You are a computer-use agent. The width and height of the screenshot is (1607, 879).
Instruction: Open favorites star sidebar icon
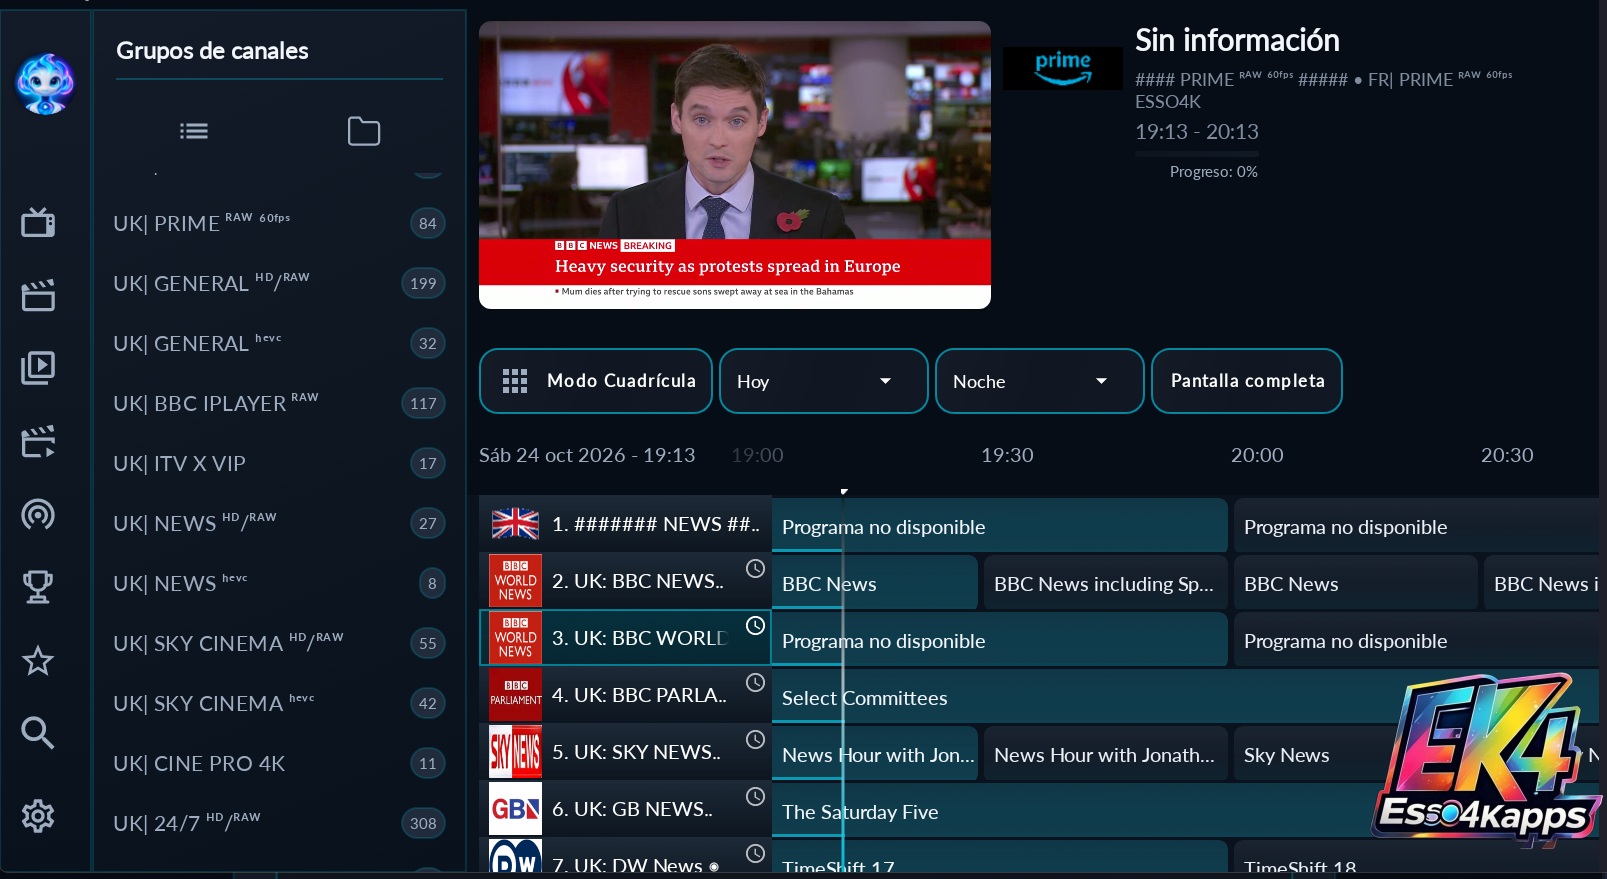click(x=38, y=660)
